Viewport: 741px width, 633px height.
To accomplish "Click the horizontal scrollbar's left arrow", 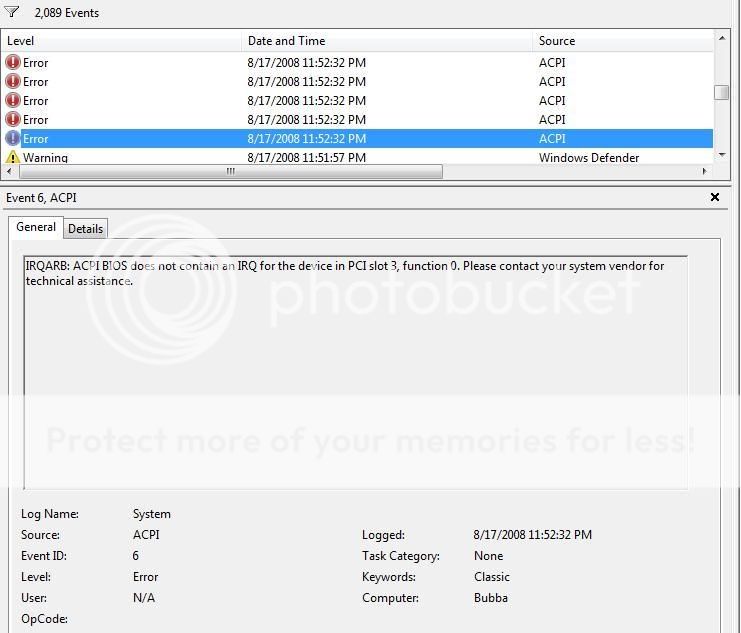I will 8,172.
